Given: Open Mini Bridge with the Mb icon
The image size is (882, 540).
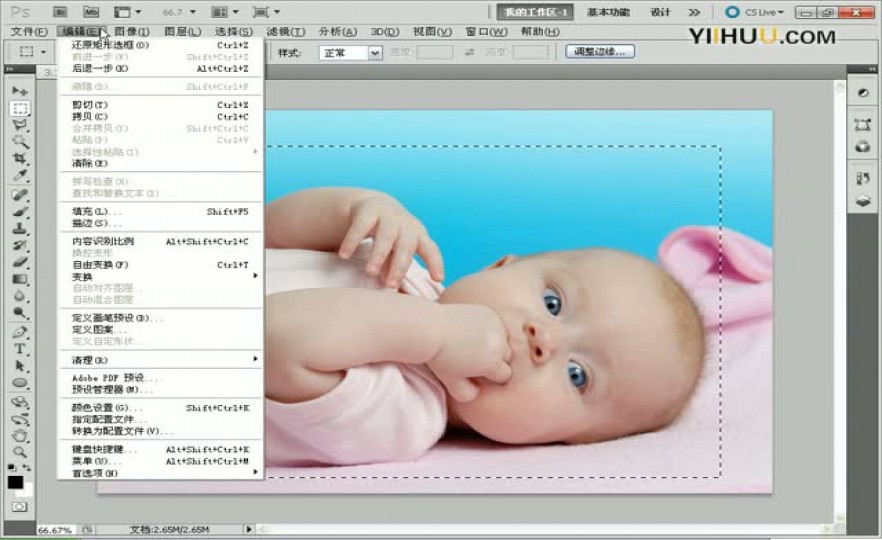Looking at the screenshot, I should tap(91, 12).
